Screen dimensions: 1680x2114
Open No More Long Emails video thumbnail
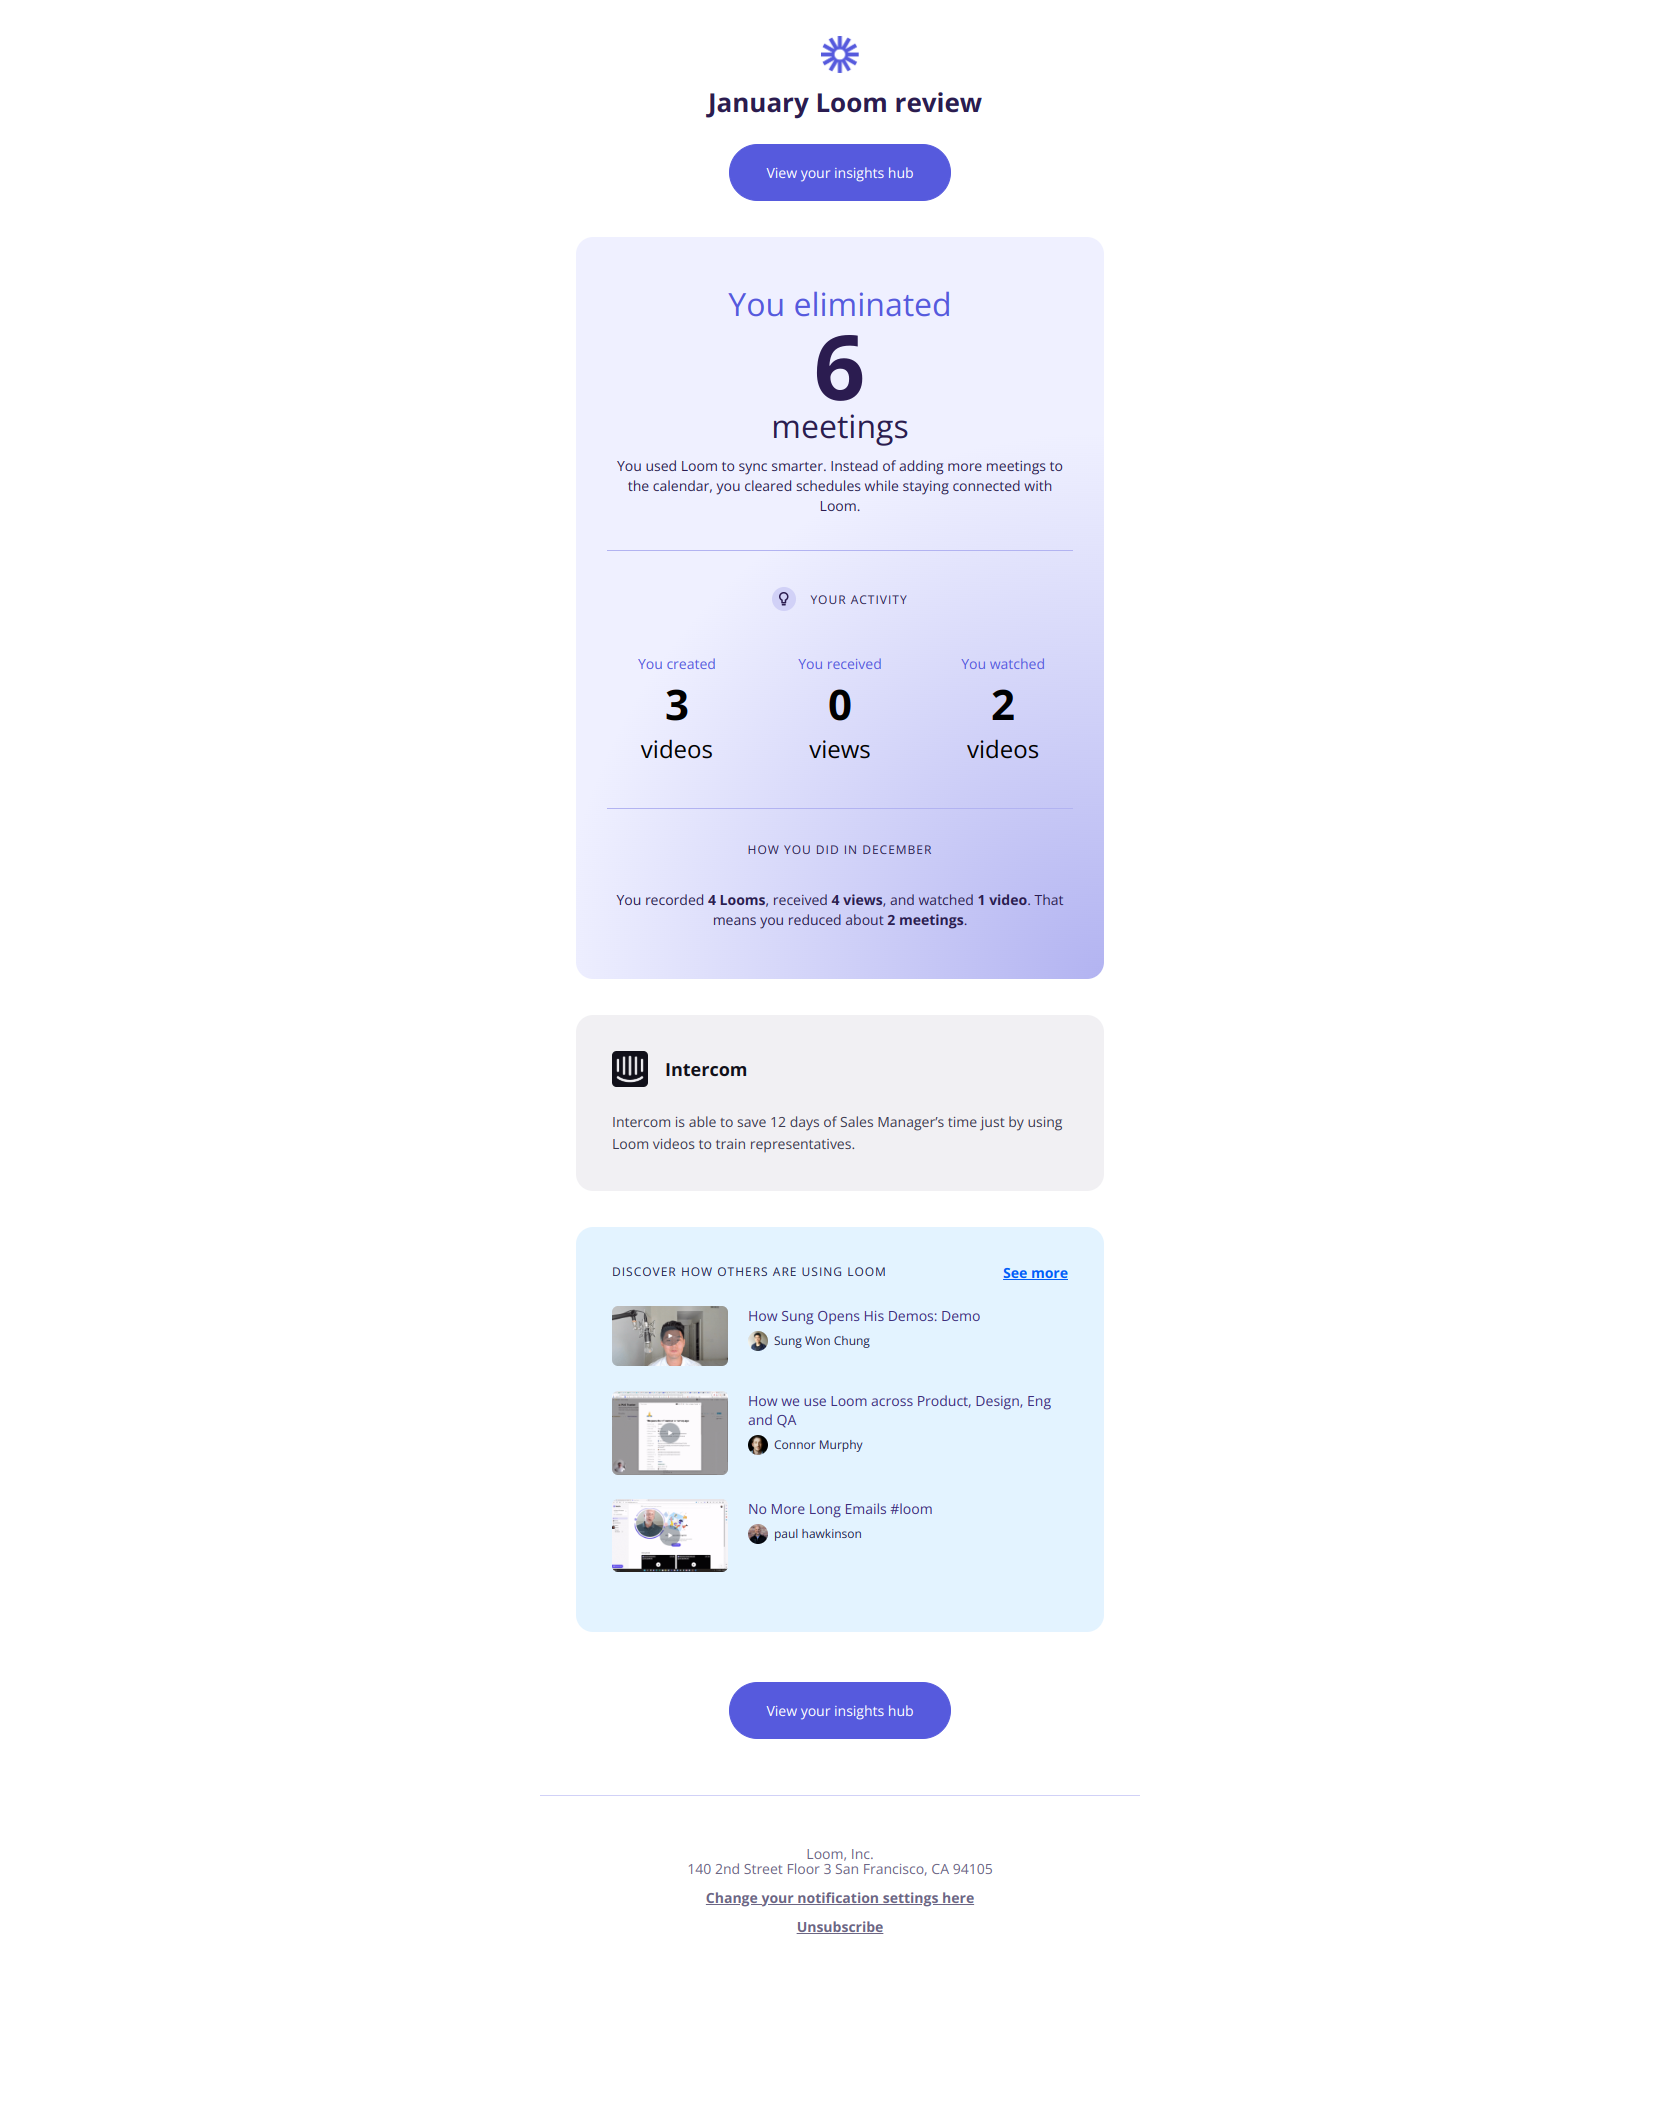670,1536
